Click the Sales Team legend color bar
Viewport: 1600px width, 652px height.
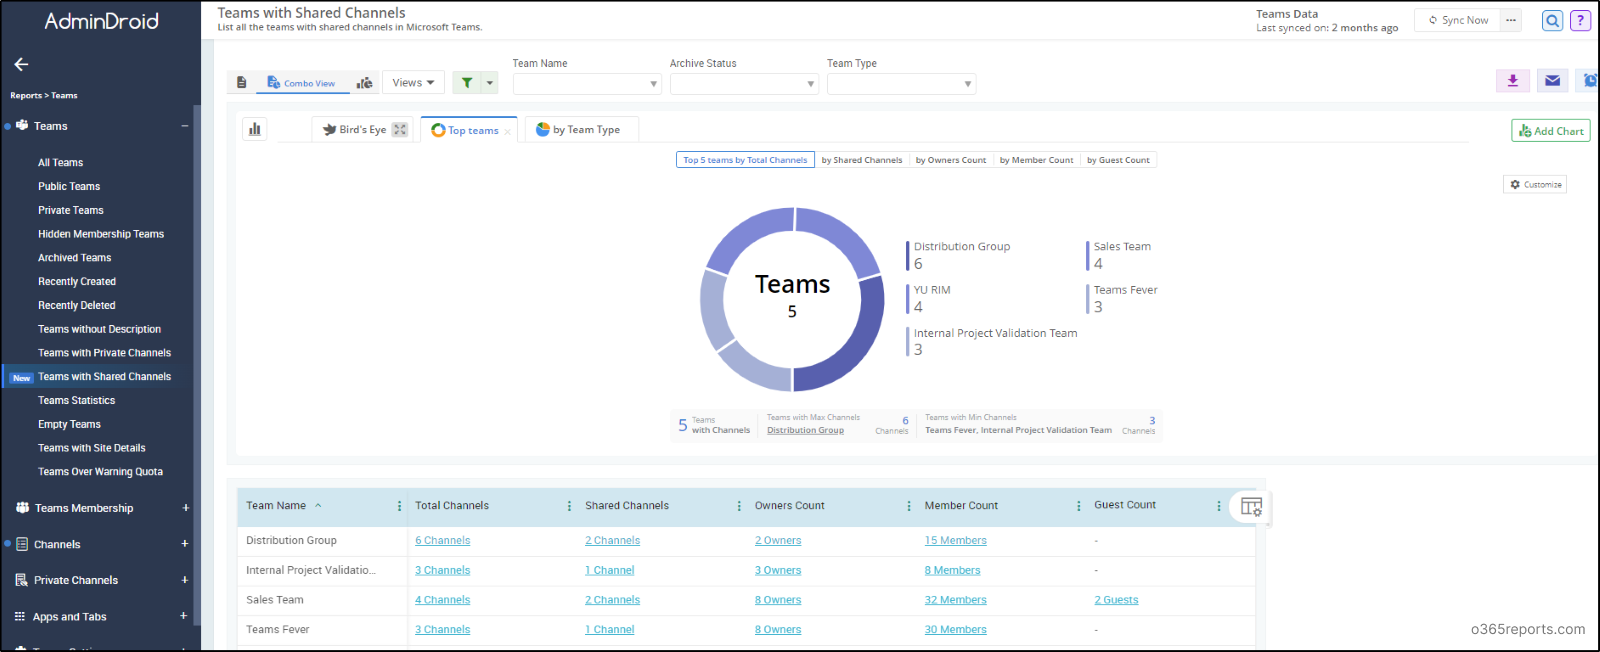pyautogui.click(x=1088, y=256)
